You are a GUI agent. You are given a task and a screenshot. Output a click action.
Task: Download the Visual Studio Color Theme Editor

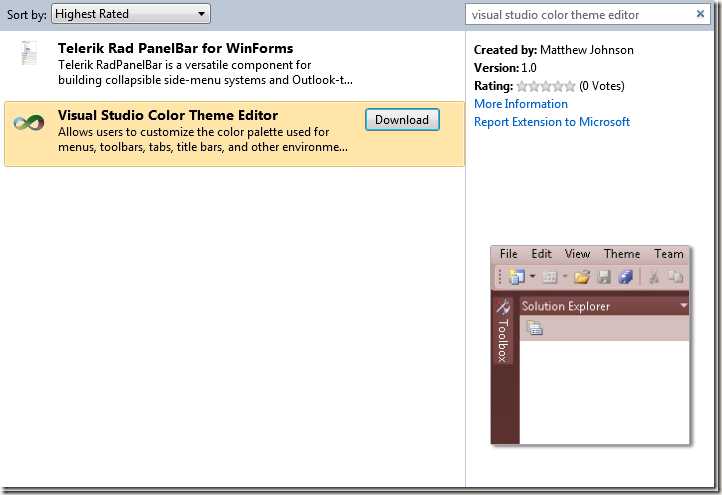point(402,120)
